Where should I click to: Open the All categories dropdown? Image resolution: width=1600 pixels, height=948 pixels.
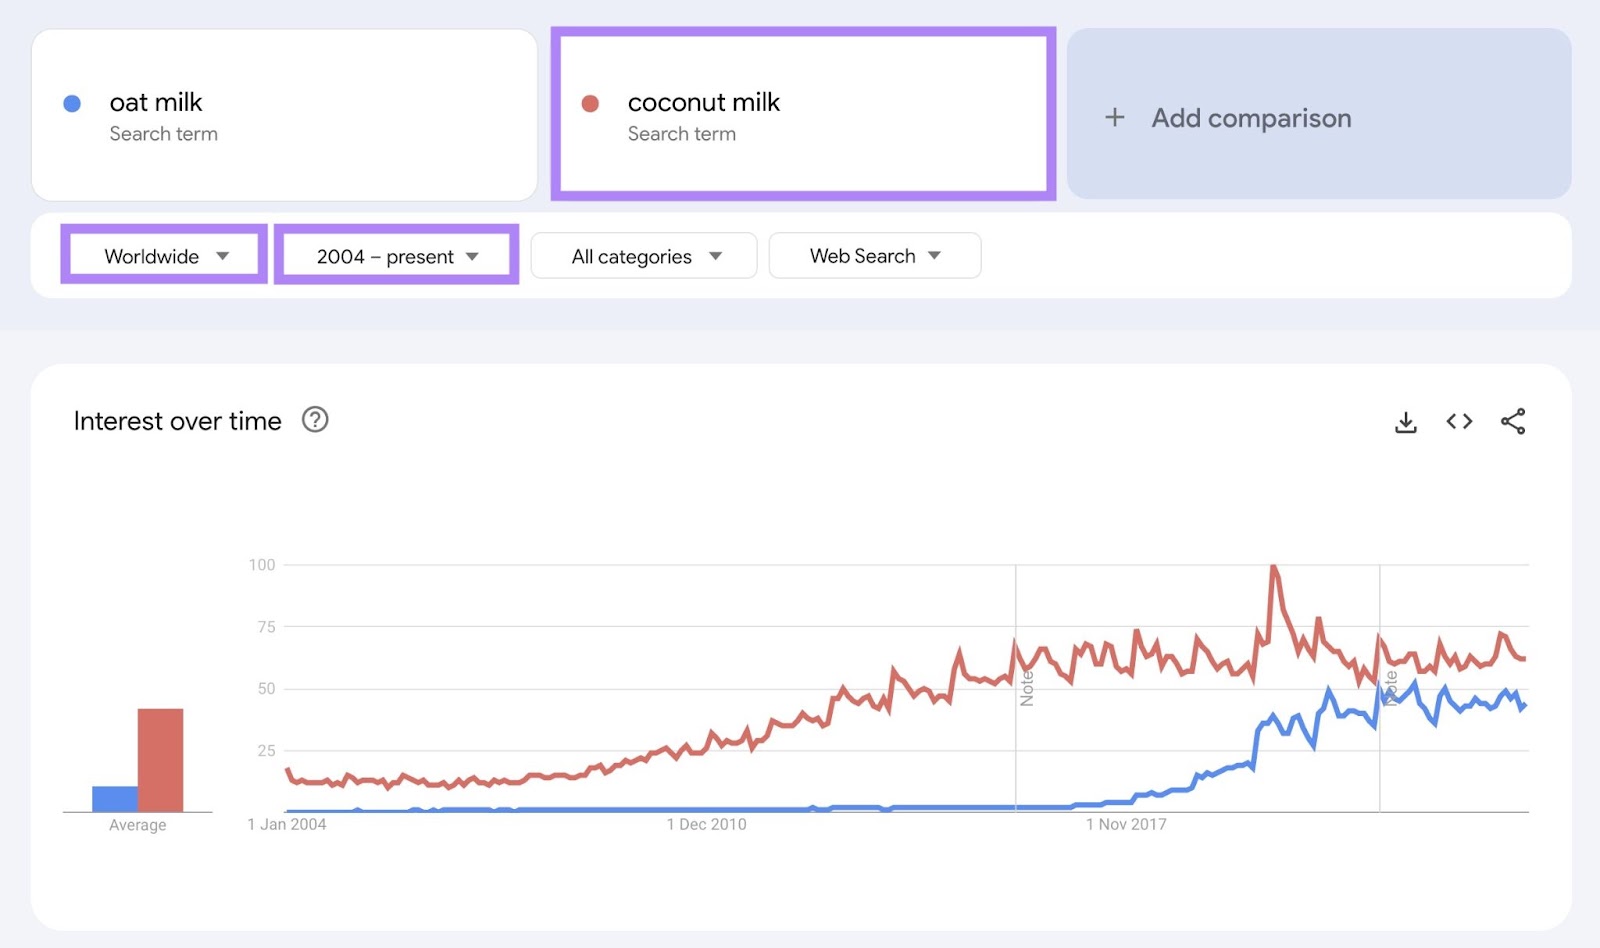(x=643, y=256)
